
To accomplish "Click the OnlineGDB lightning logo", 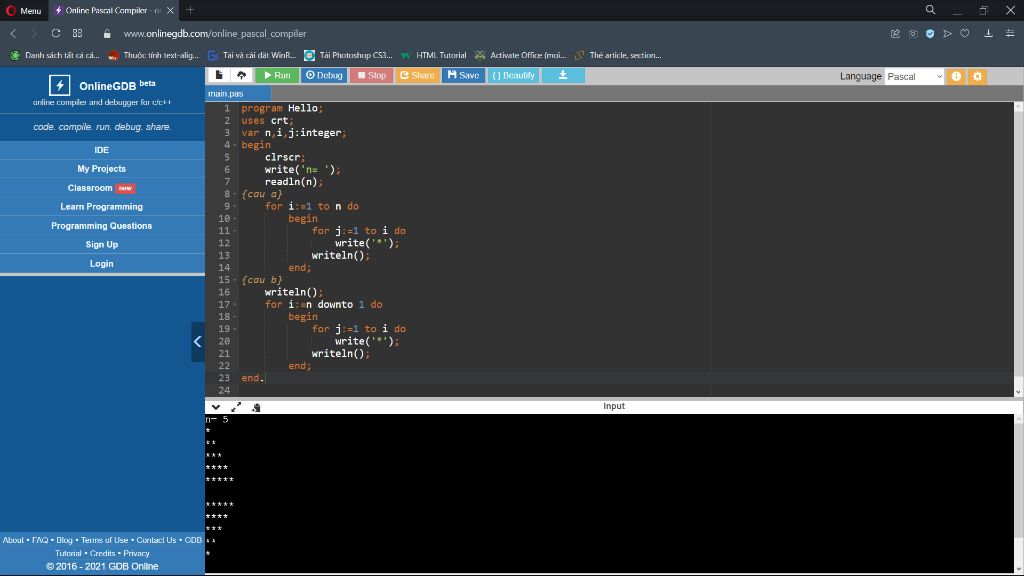I will [x=59, y=85].
